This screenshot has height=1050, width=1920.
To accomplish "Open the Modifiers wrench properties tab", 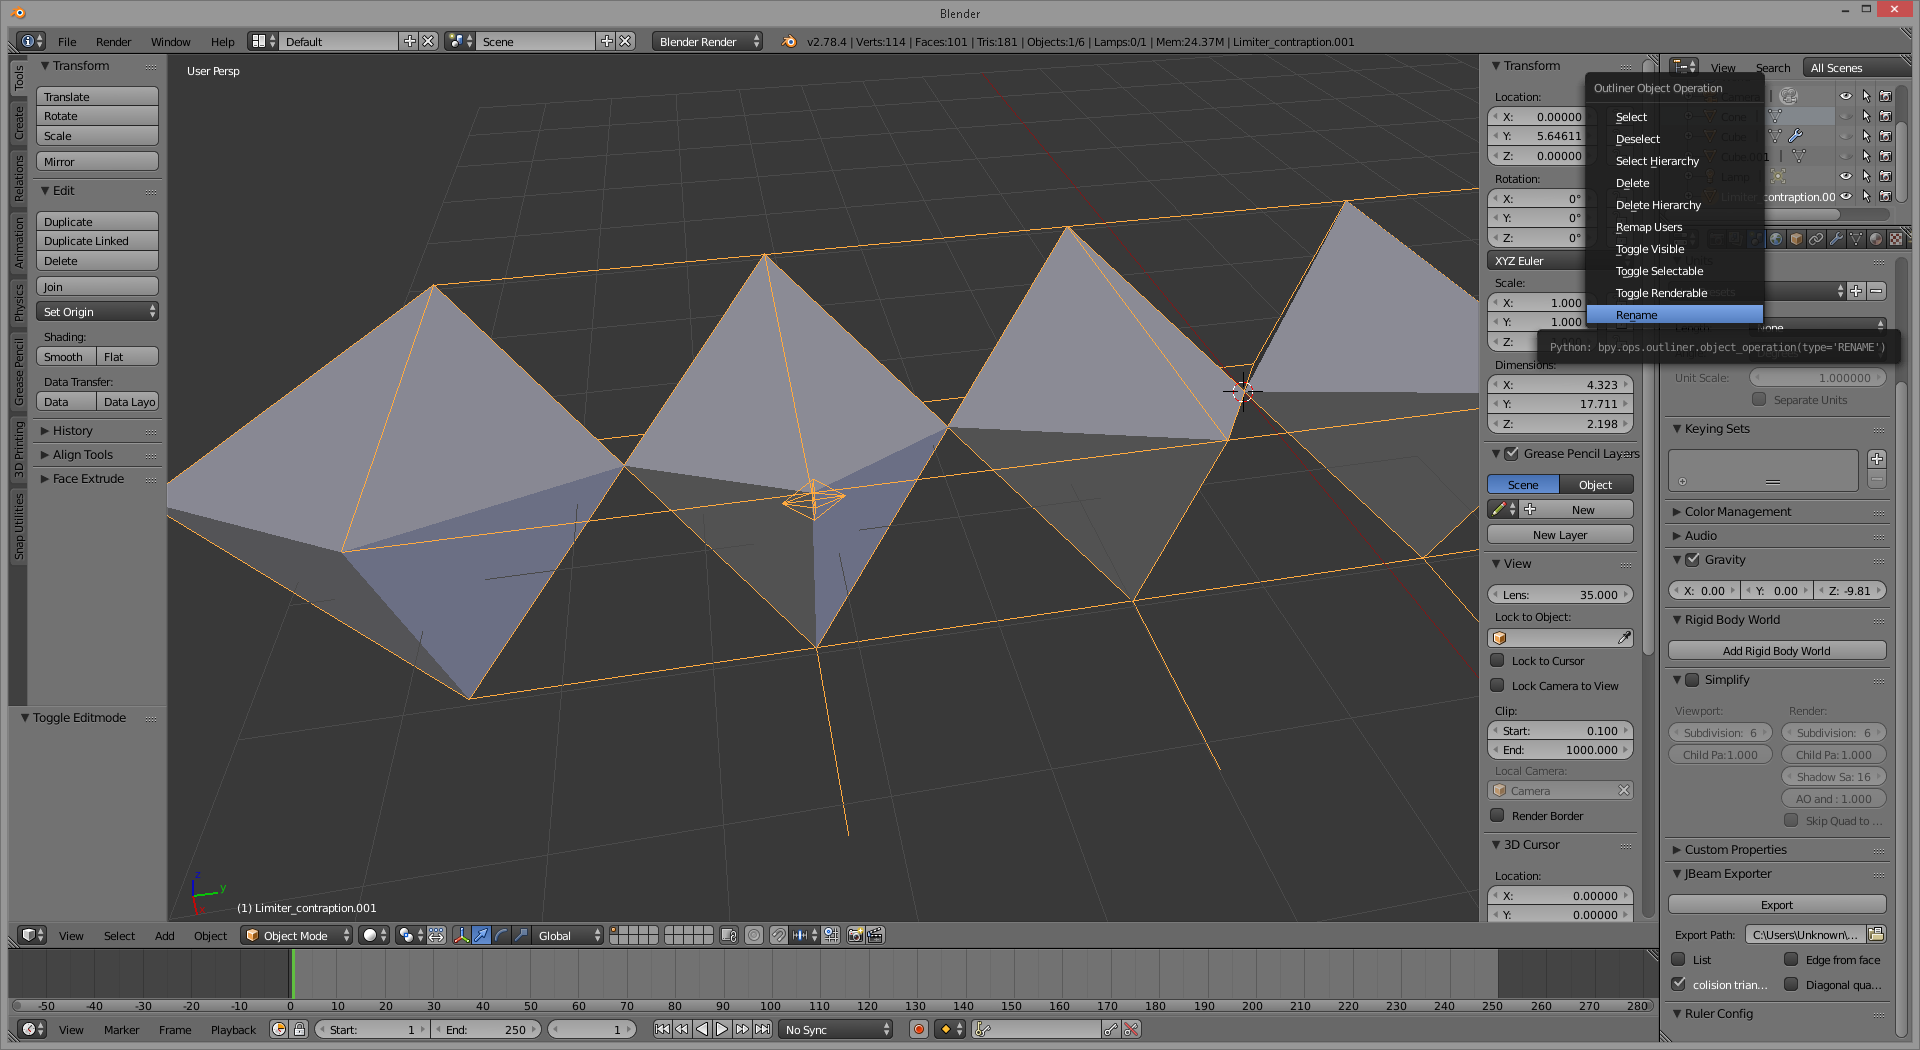I will click(x=1836, y=239).
